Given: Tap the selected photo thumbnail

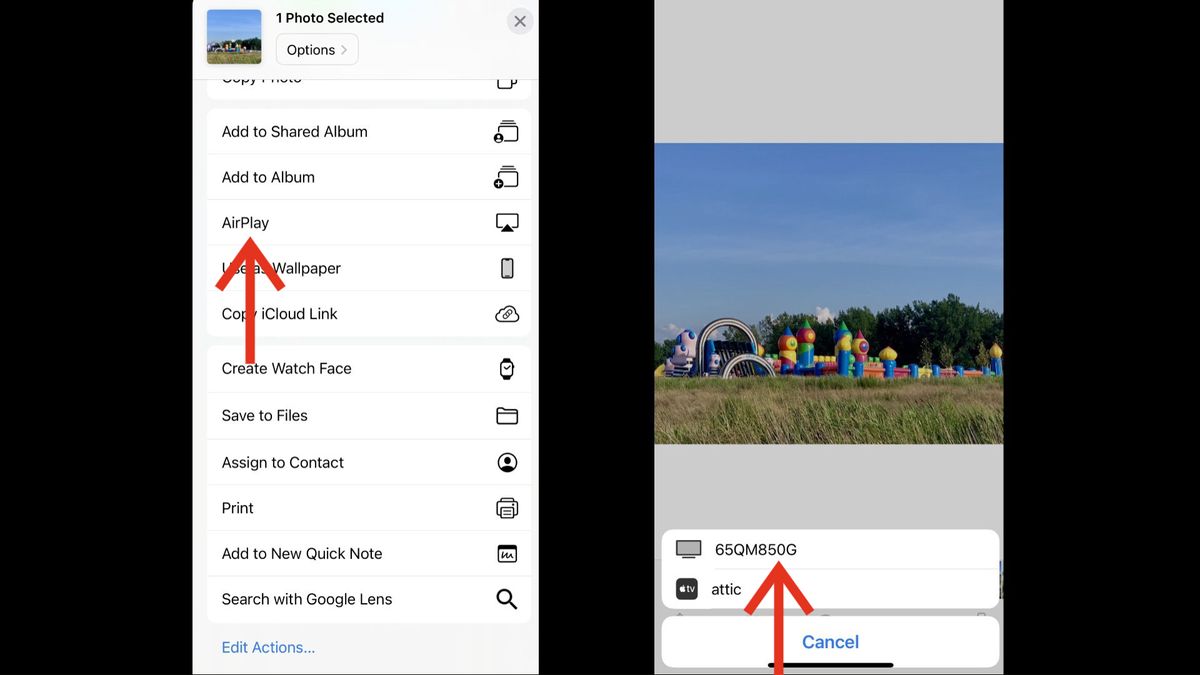Looking at the screenshot, I should point(234,37).
